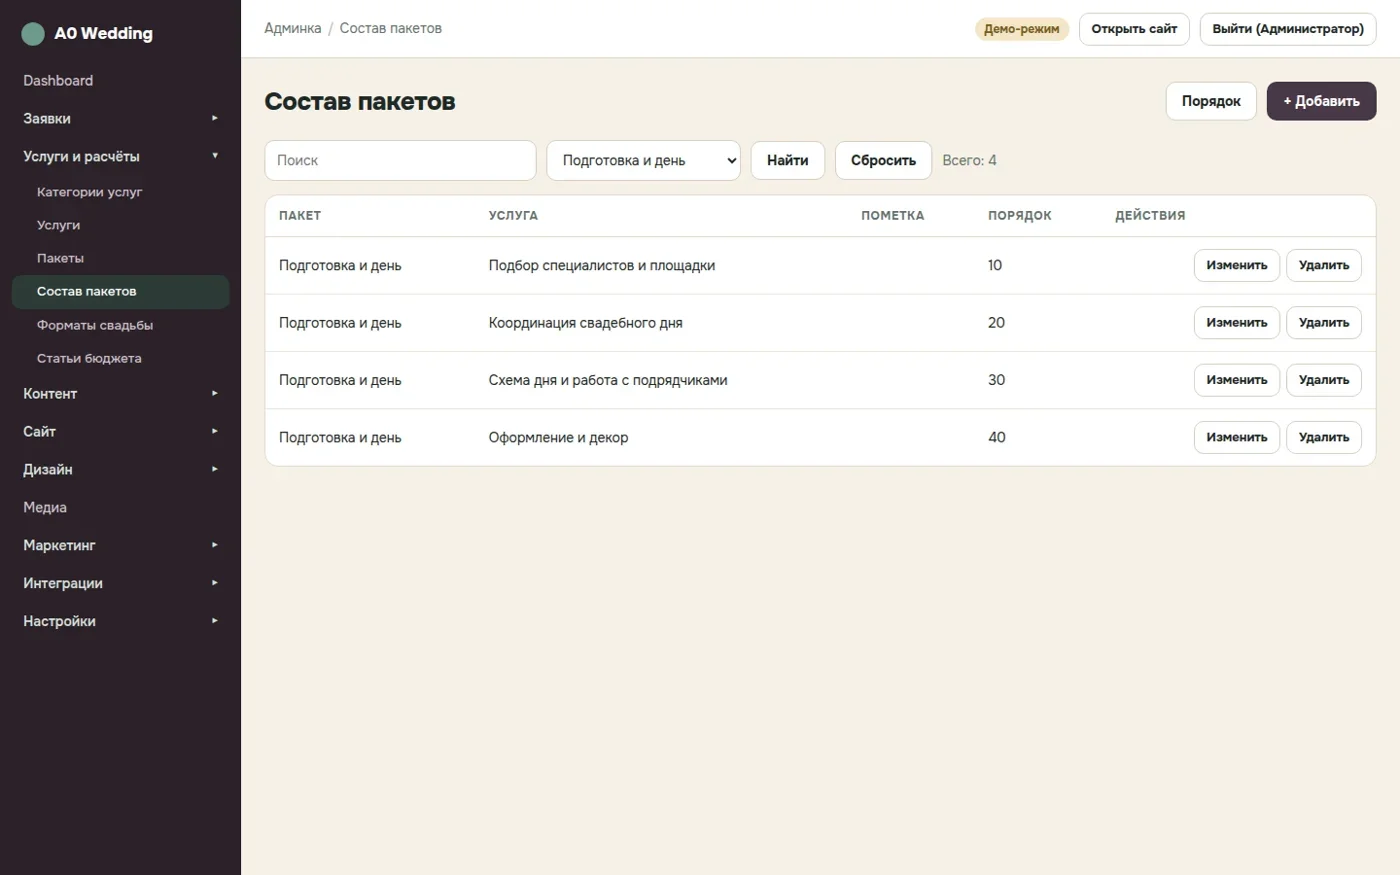The image size is (1400, 875).
Task: Edit the Схема дня и работа с подрядчиками row
Action: click(1236, 380)
